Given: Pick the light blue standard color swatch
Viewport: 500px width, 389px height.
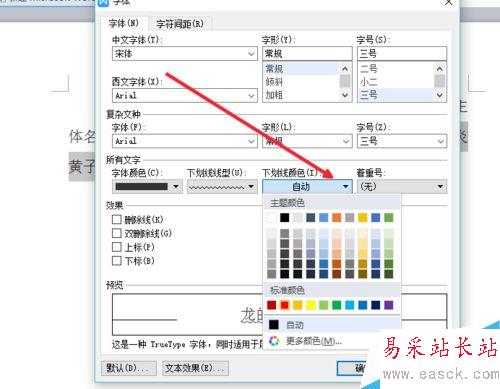Looking at the screenshot, I should point(350,305).
